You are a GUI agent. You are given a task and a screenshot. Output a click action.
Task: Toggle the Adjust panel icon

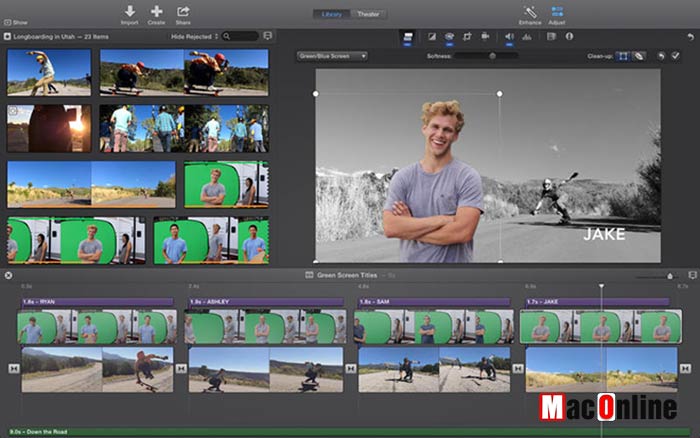pyautogui.click(x=557, y=12)
